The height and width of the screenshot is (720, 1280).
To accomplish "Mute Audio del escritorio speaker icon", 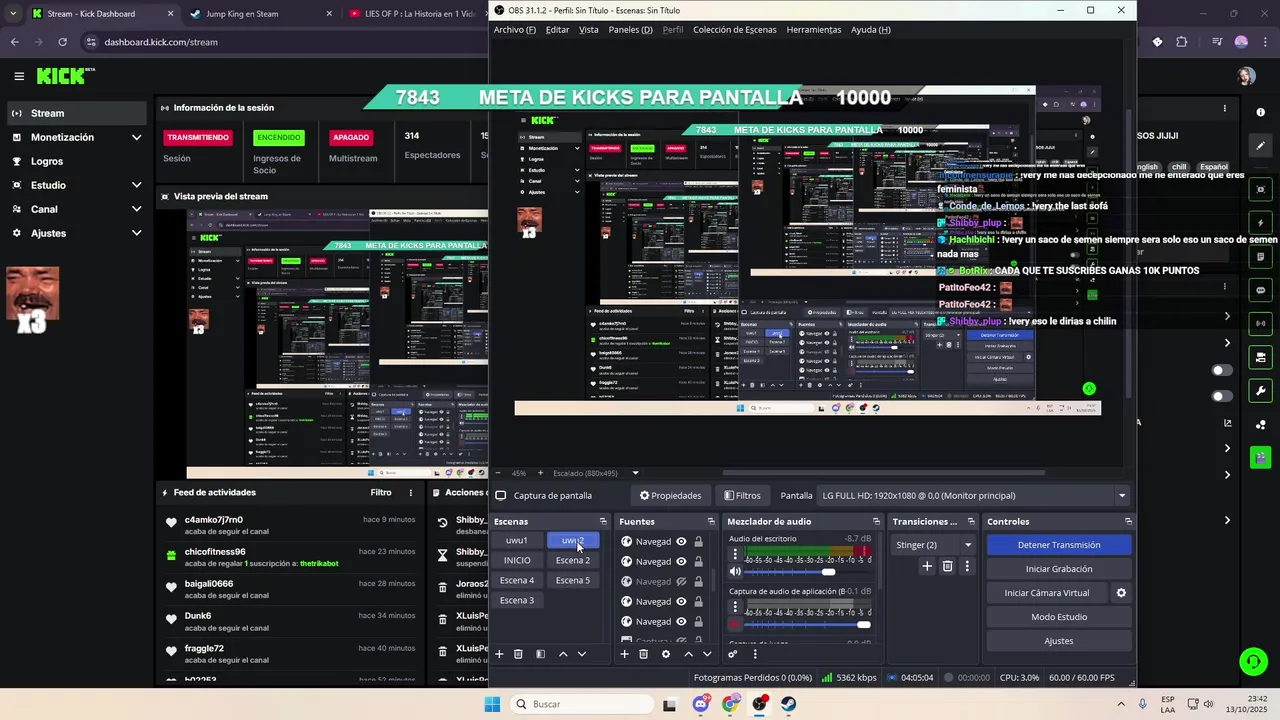I will 735,571.
